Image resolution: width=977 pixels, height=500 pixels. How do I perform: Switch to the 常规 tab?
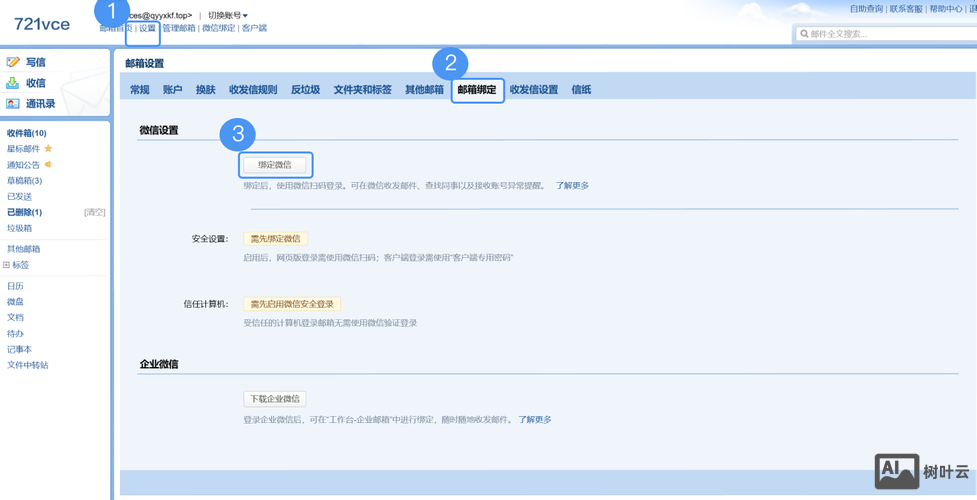click(x=140, y=90)
